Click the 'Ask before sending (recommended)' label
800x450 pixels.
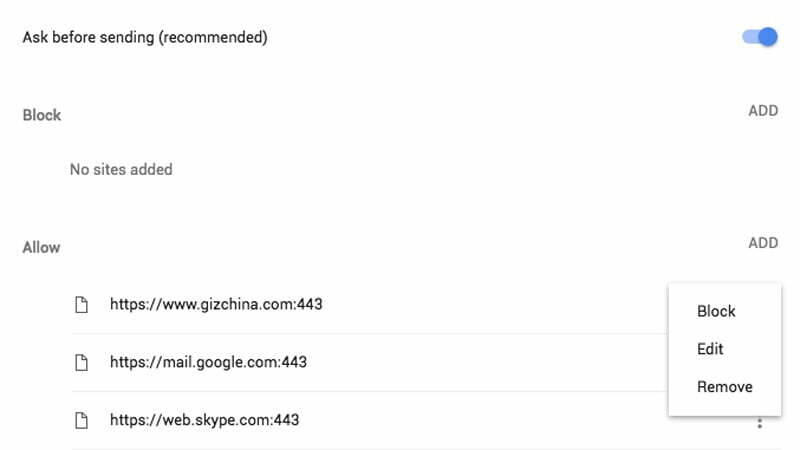tap(145, 38)
